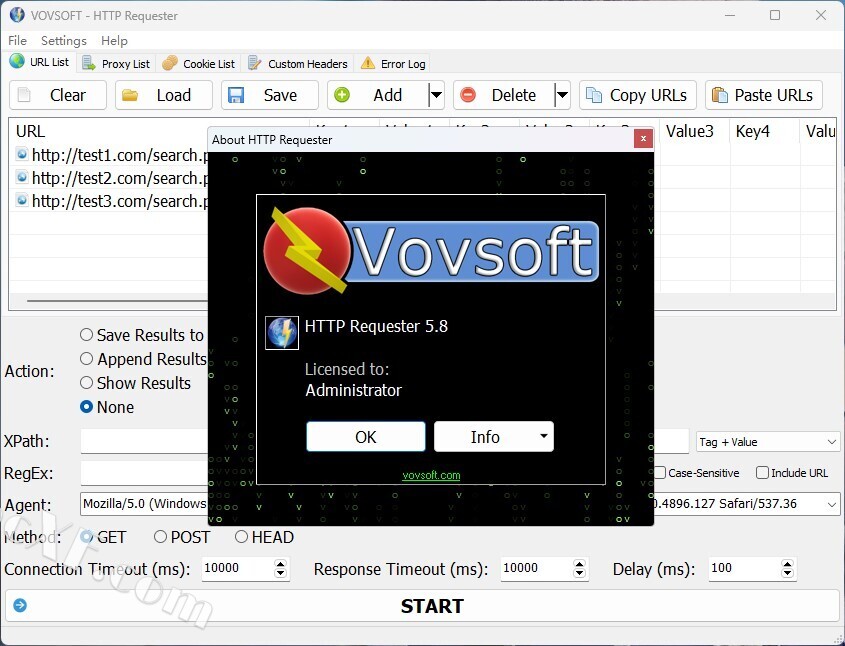Click the Copy URLs documents icon
This screenshot has width=845, height=646.
point(594,95)
